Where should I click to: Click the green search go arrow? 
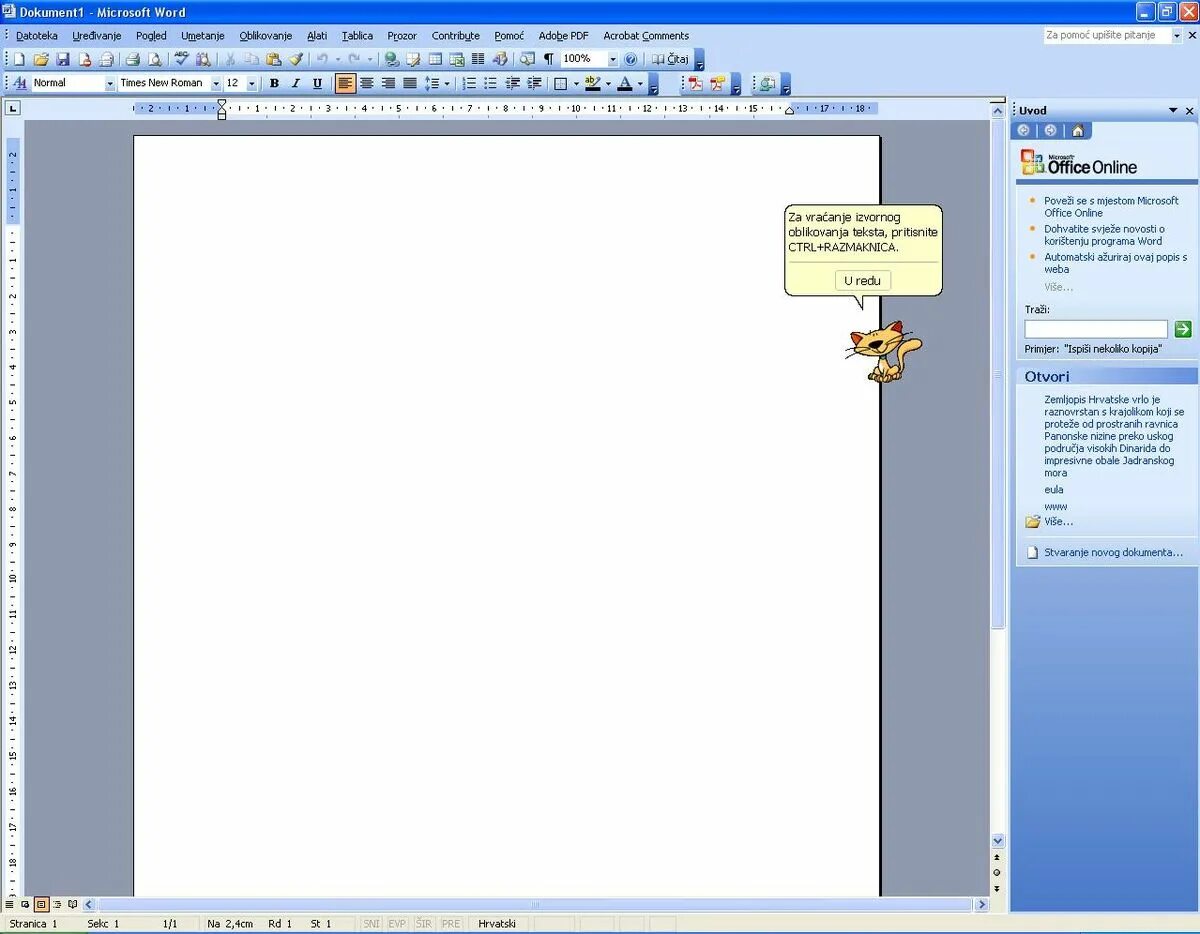click(1183, 329)
